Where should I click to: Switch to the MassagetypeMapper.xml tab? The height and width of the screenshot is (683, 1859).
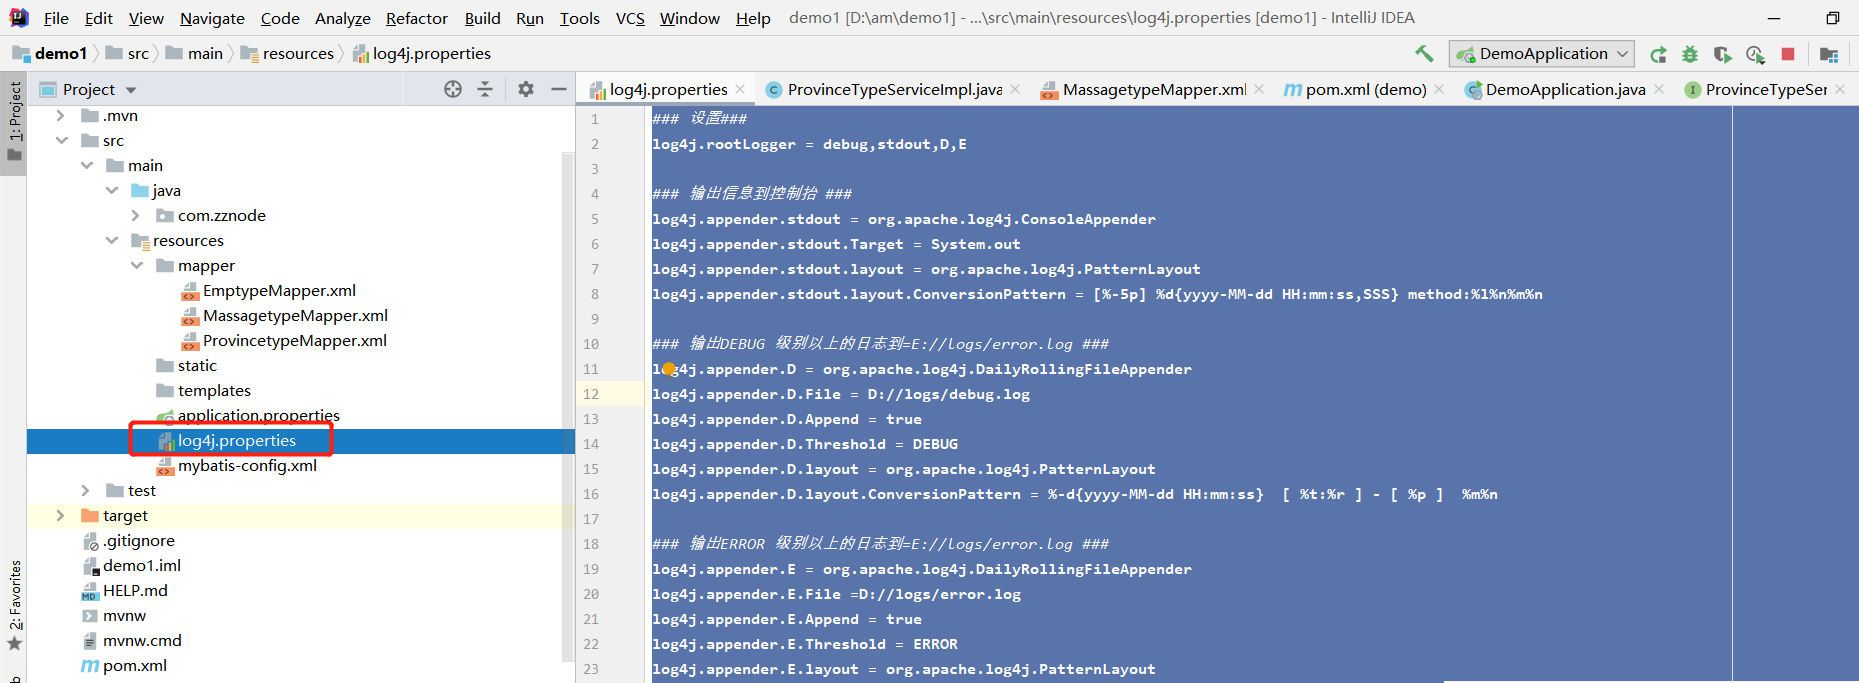(x=1153, y=89)
